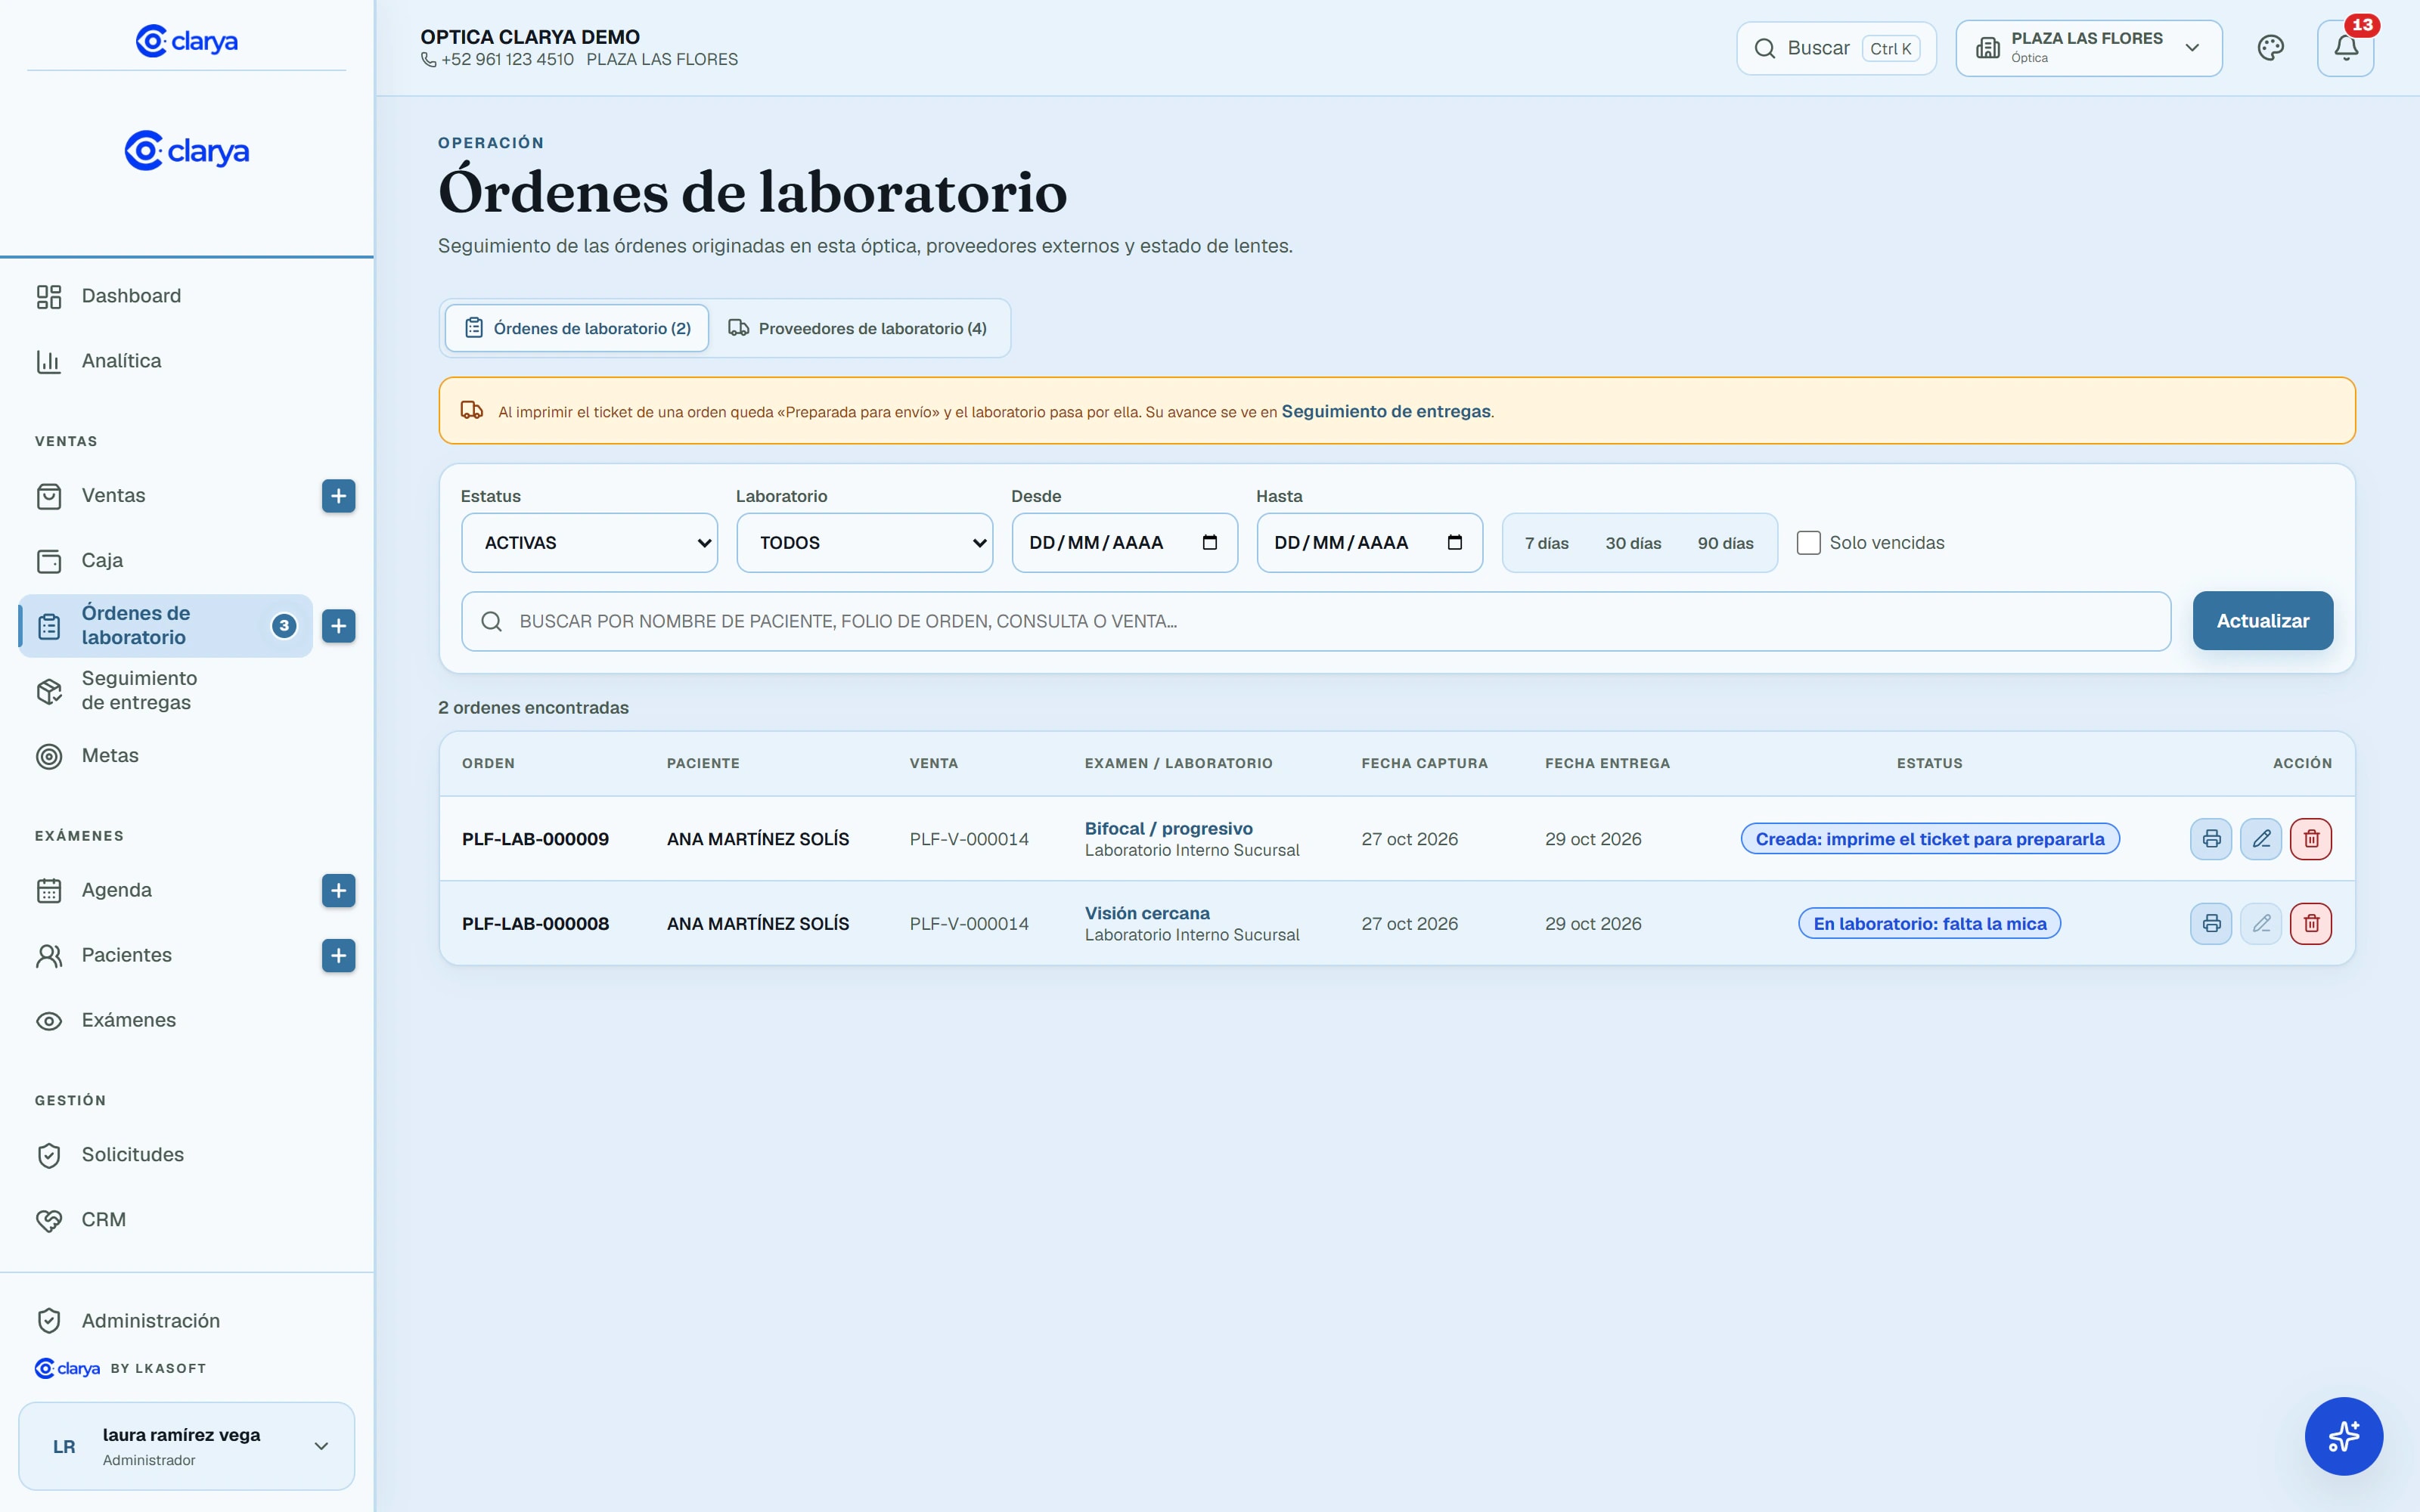Click status badge En laboratorio: falta la mica
2420x1512 pixels.
(x=1930, y=923)
